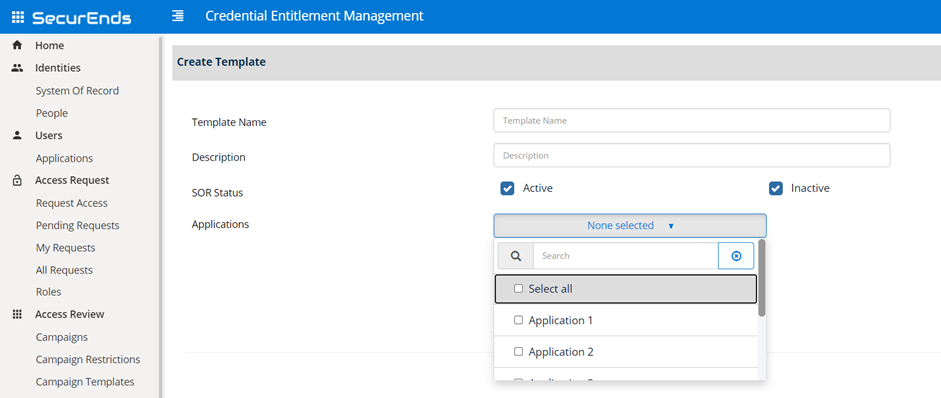Click the dropdown list vertical scrollbar
The height and width of the screenshot is (398, 941).
pyautogui.click(x=762, y=278)
